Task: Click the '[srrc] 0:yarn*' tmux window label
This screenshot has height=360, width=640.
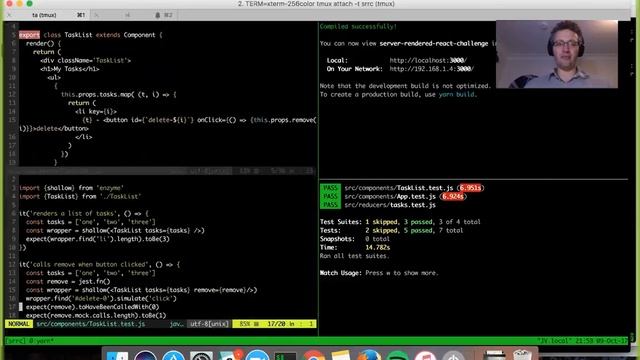Action: coord(29,341)
